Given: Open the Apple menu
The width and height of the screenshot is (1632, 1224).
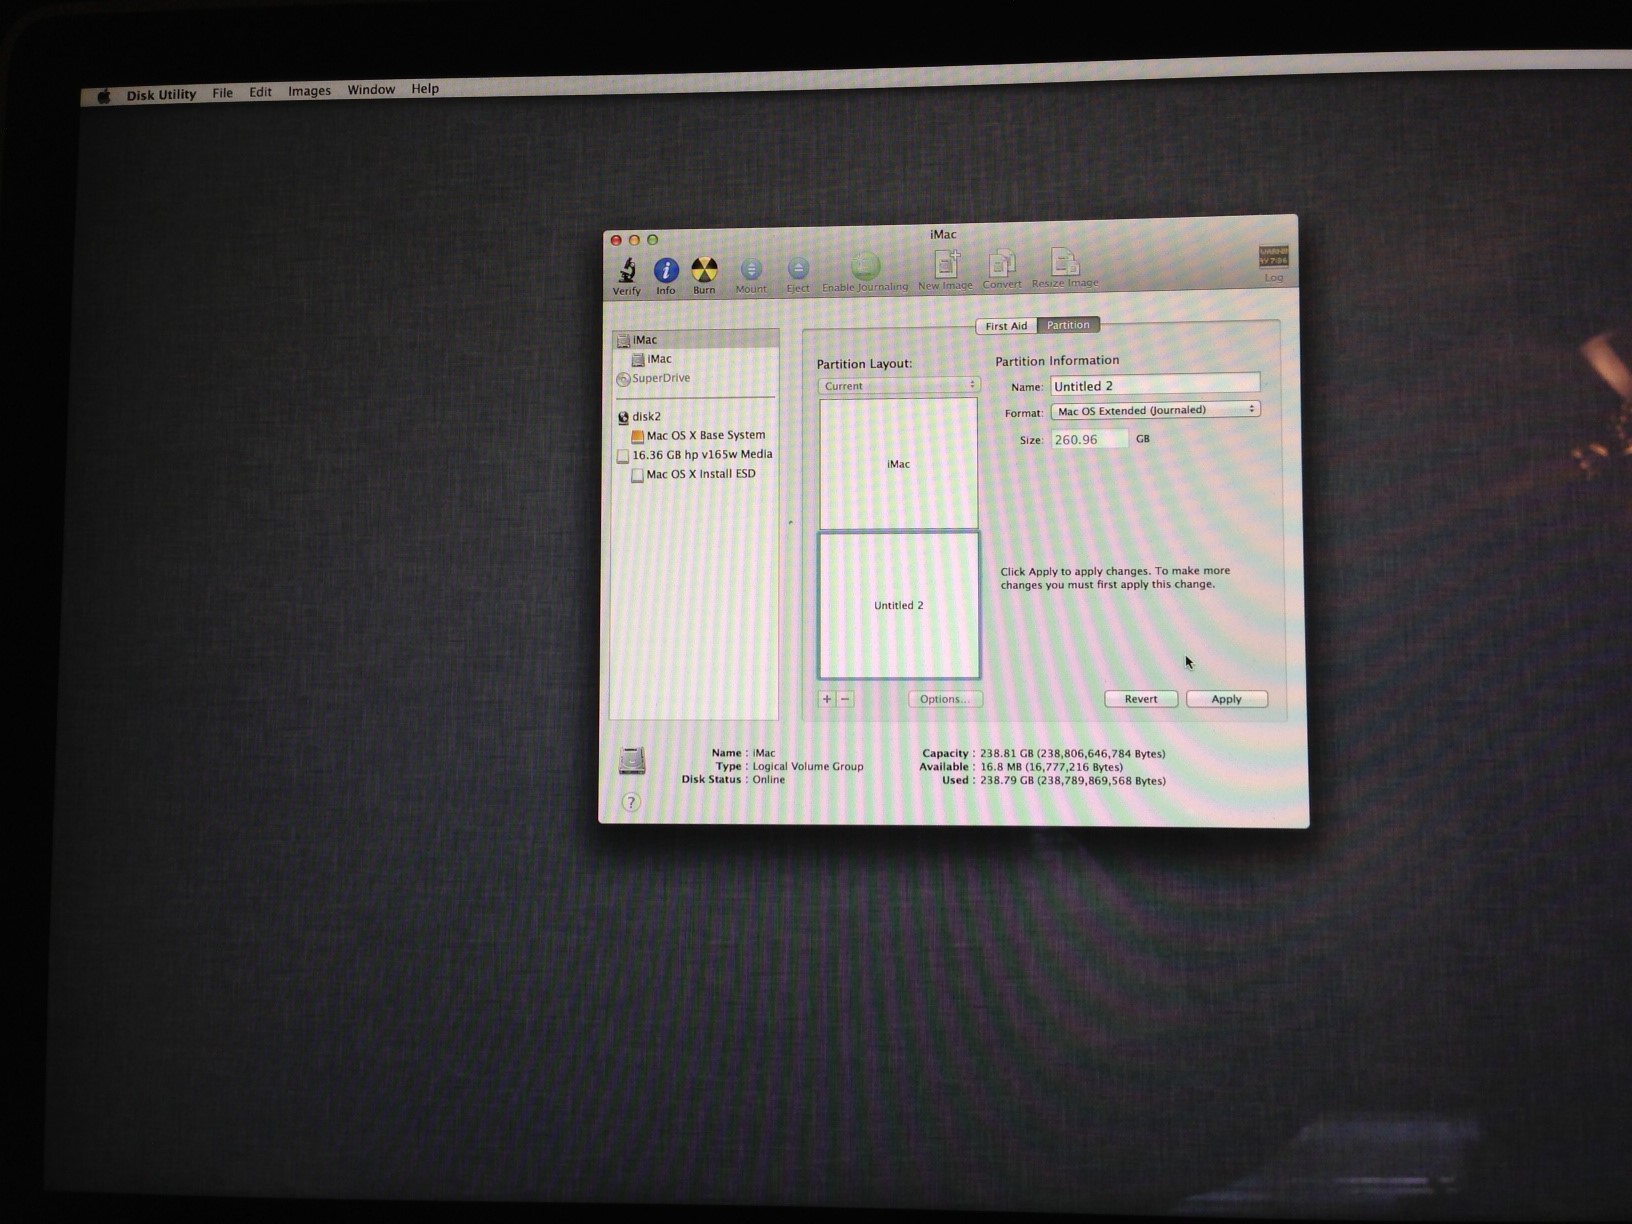Looking at the screenshot, I should coord(104,96).
